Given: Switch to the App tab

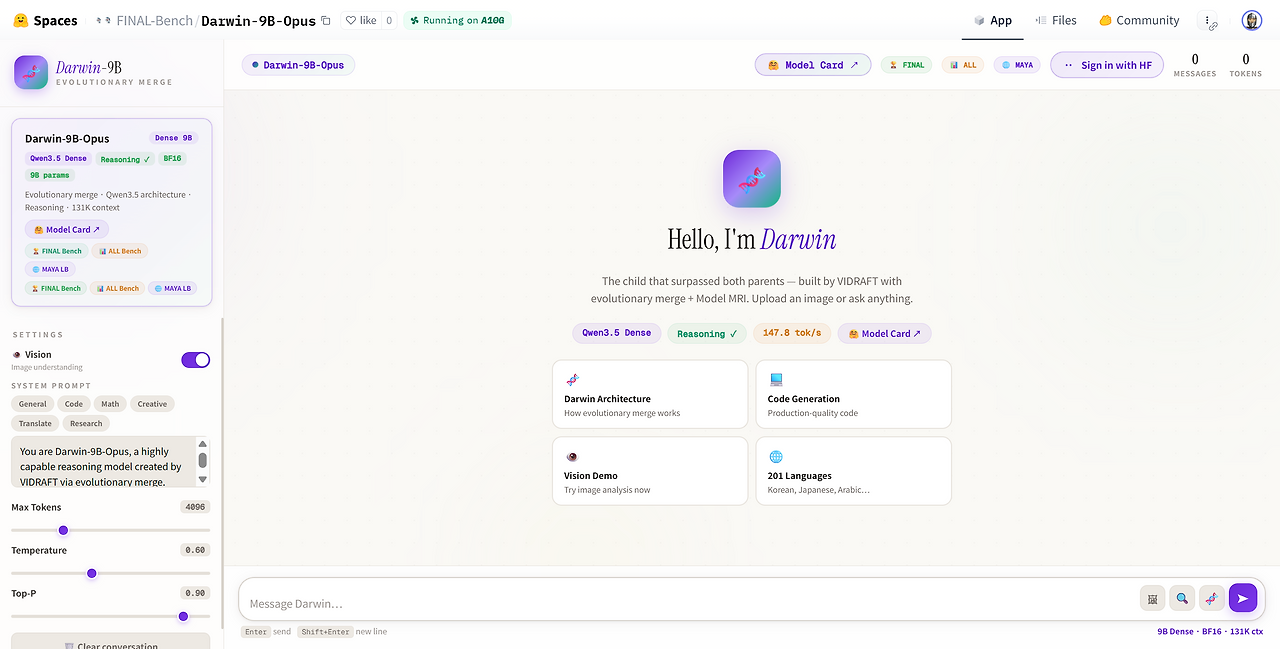Looking at the screenshot, I should pyautogui.click(x=993, y=20).
